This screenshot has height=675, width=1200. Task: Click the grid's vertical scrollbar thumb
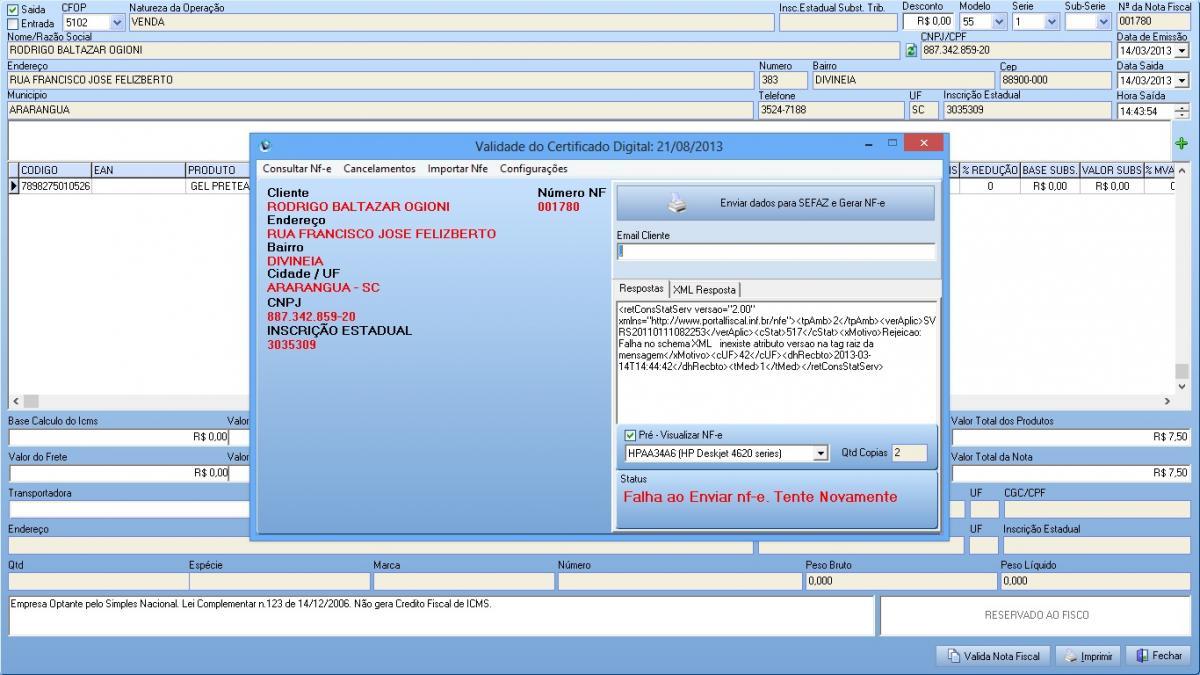(1182, 372)
